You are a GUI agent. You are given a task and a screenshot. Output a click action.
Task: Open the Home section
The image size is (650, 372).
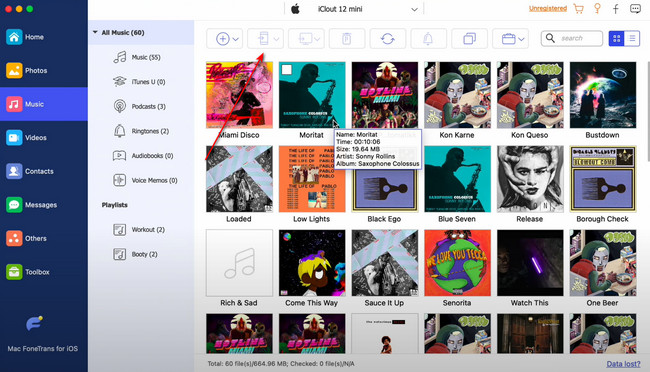point(44,37)
